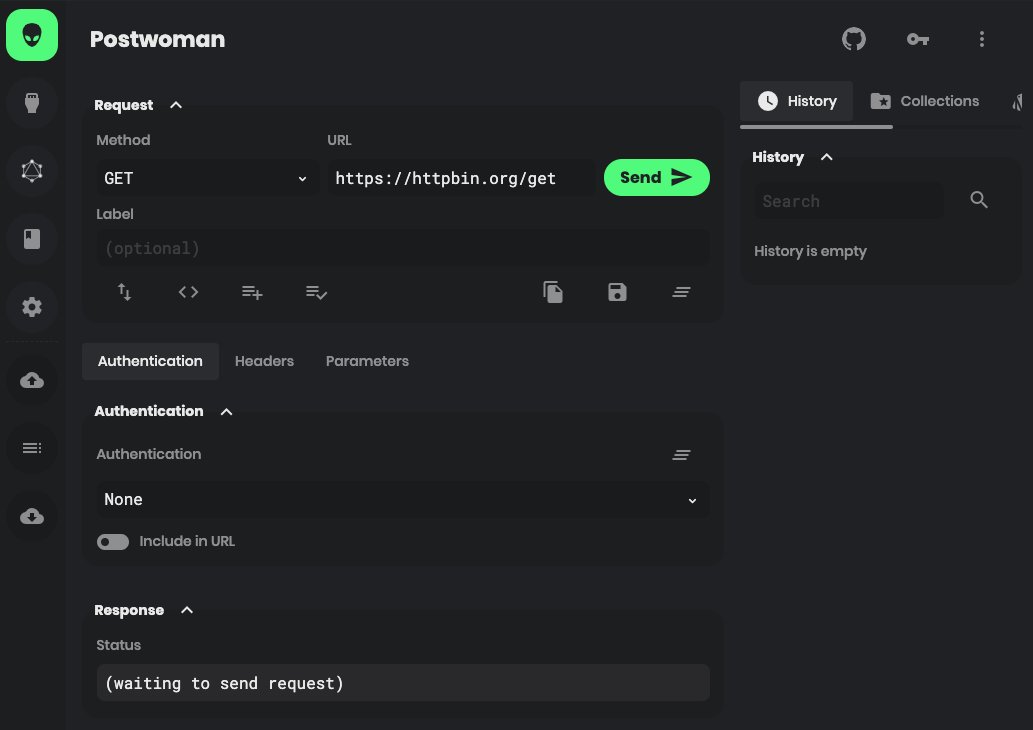Click the add-to-list icon in request toolbar
Viewport: 1033px width, 730px height.
252,292
